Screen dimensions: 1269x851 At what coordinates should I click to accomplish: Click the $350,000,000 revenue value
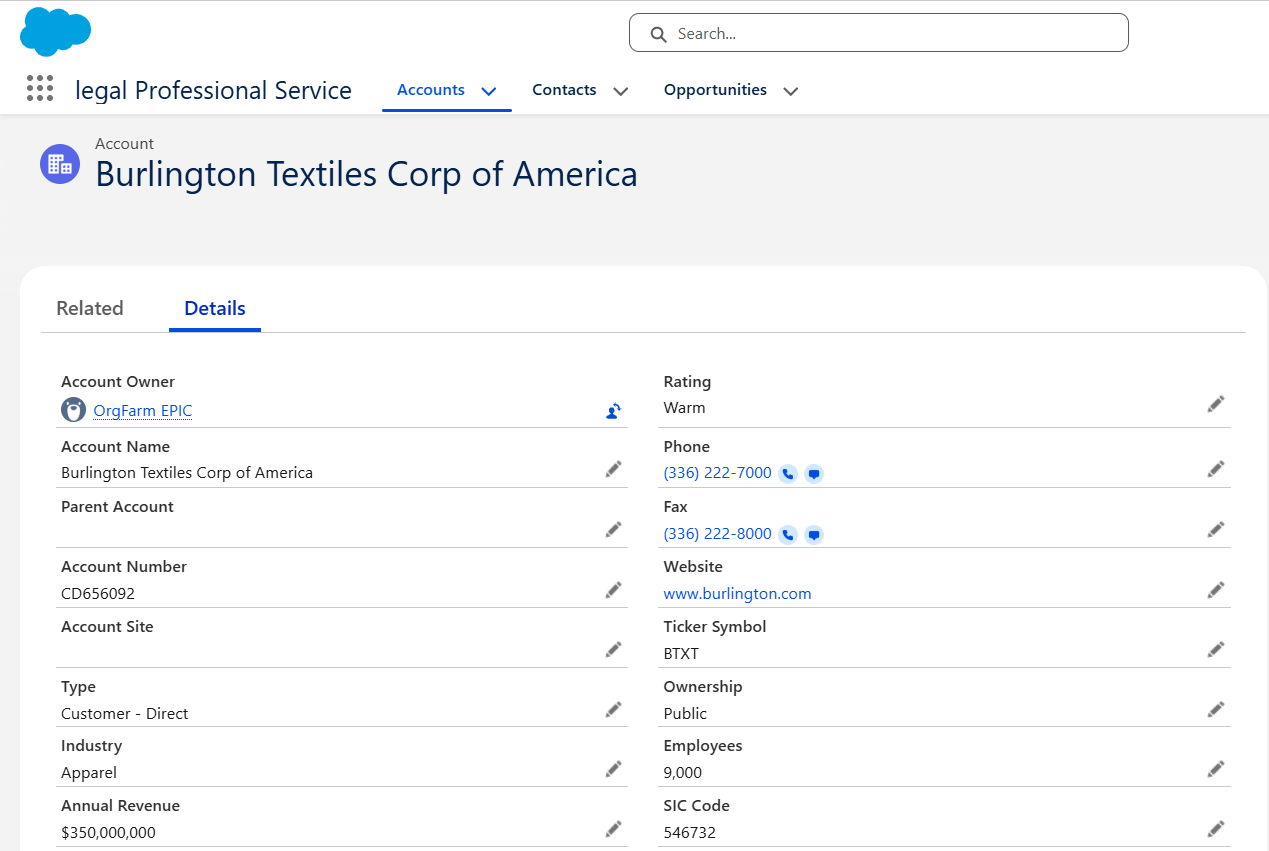click(x=108, y=832)
